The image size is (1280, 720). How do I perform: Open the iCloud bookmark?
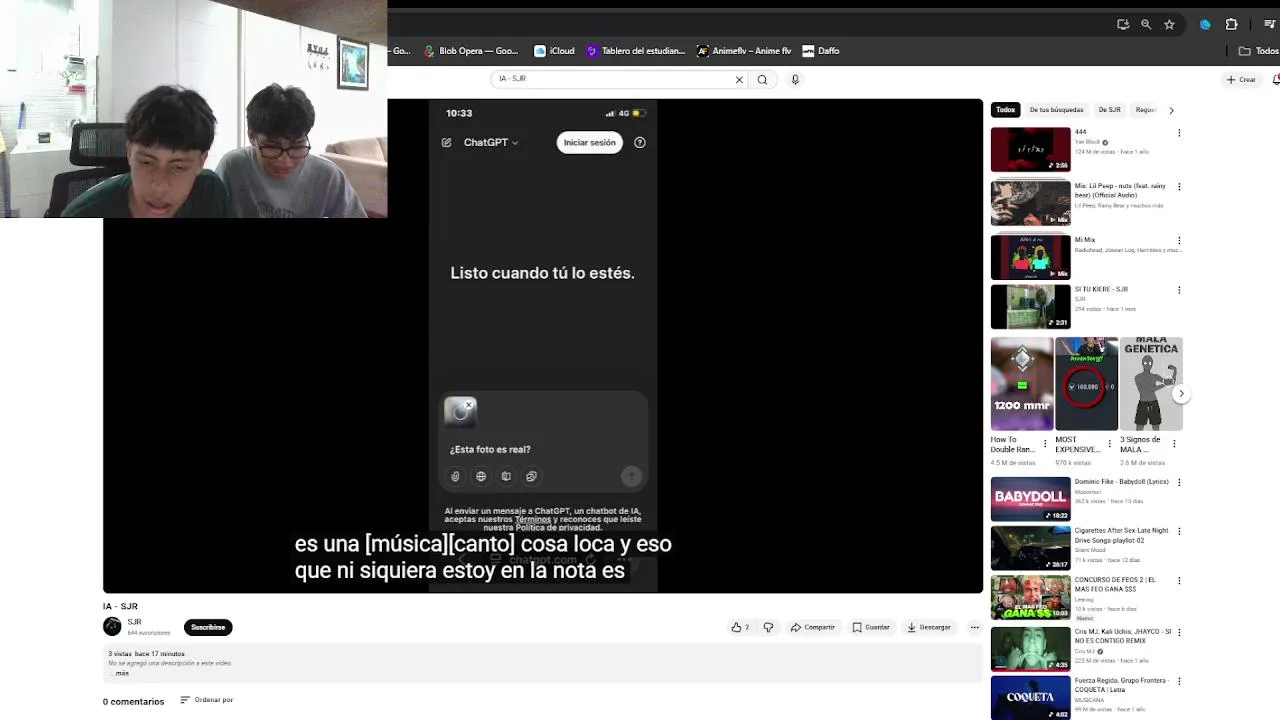tap(554, 51)
